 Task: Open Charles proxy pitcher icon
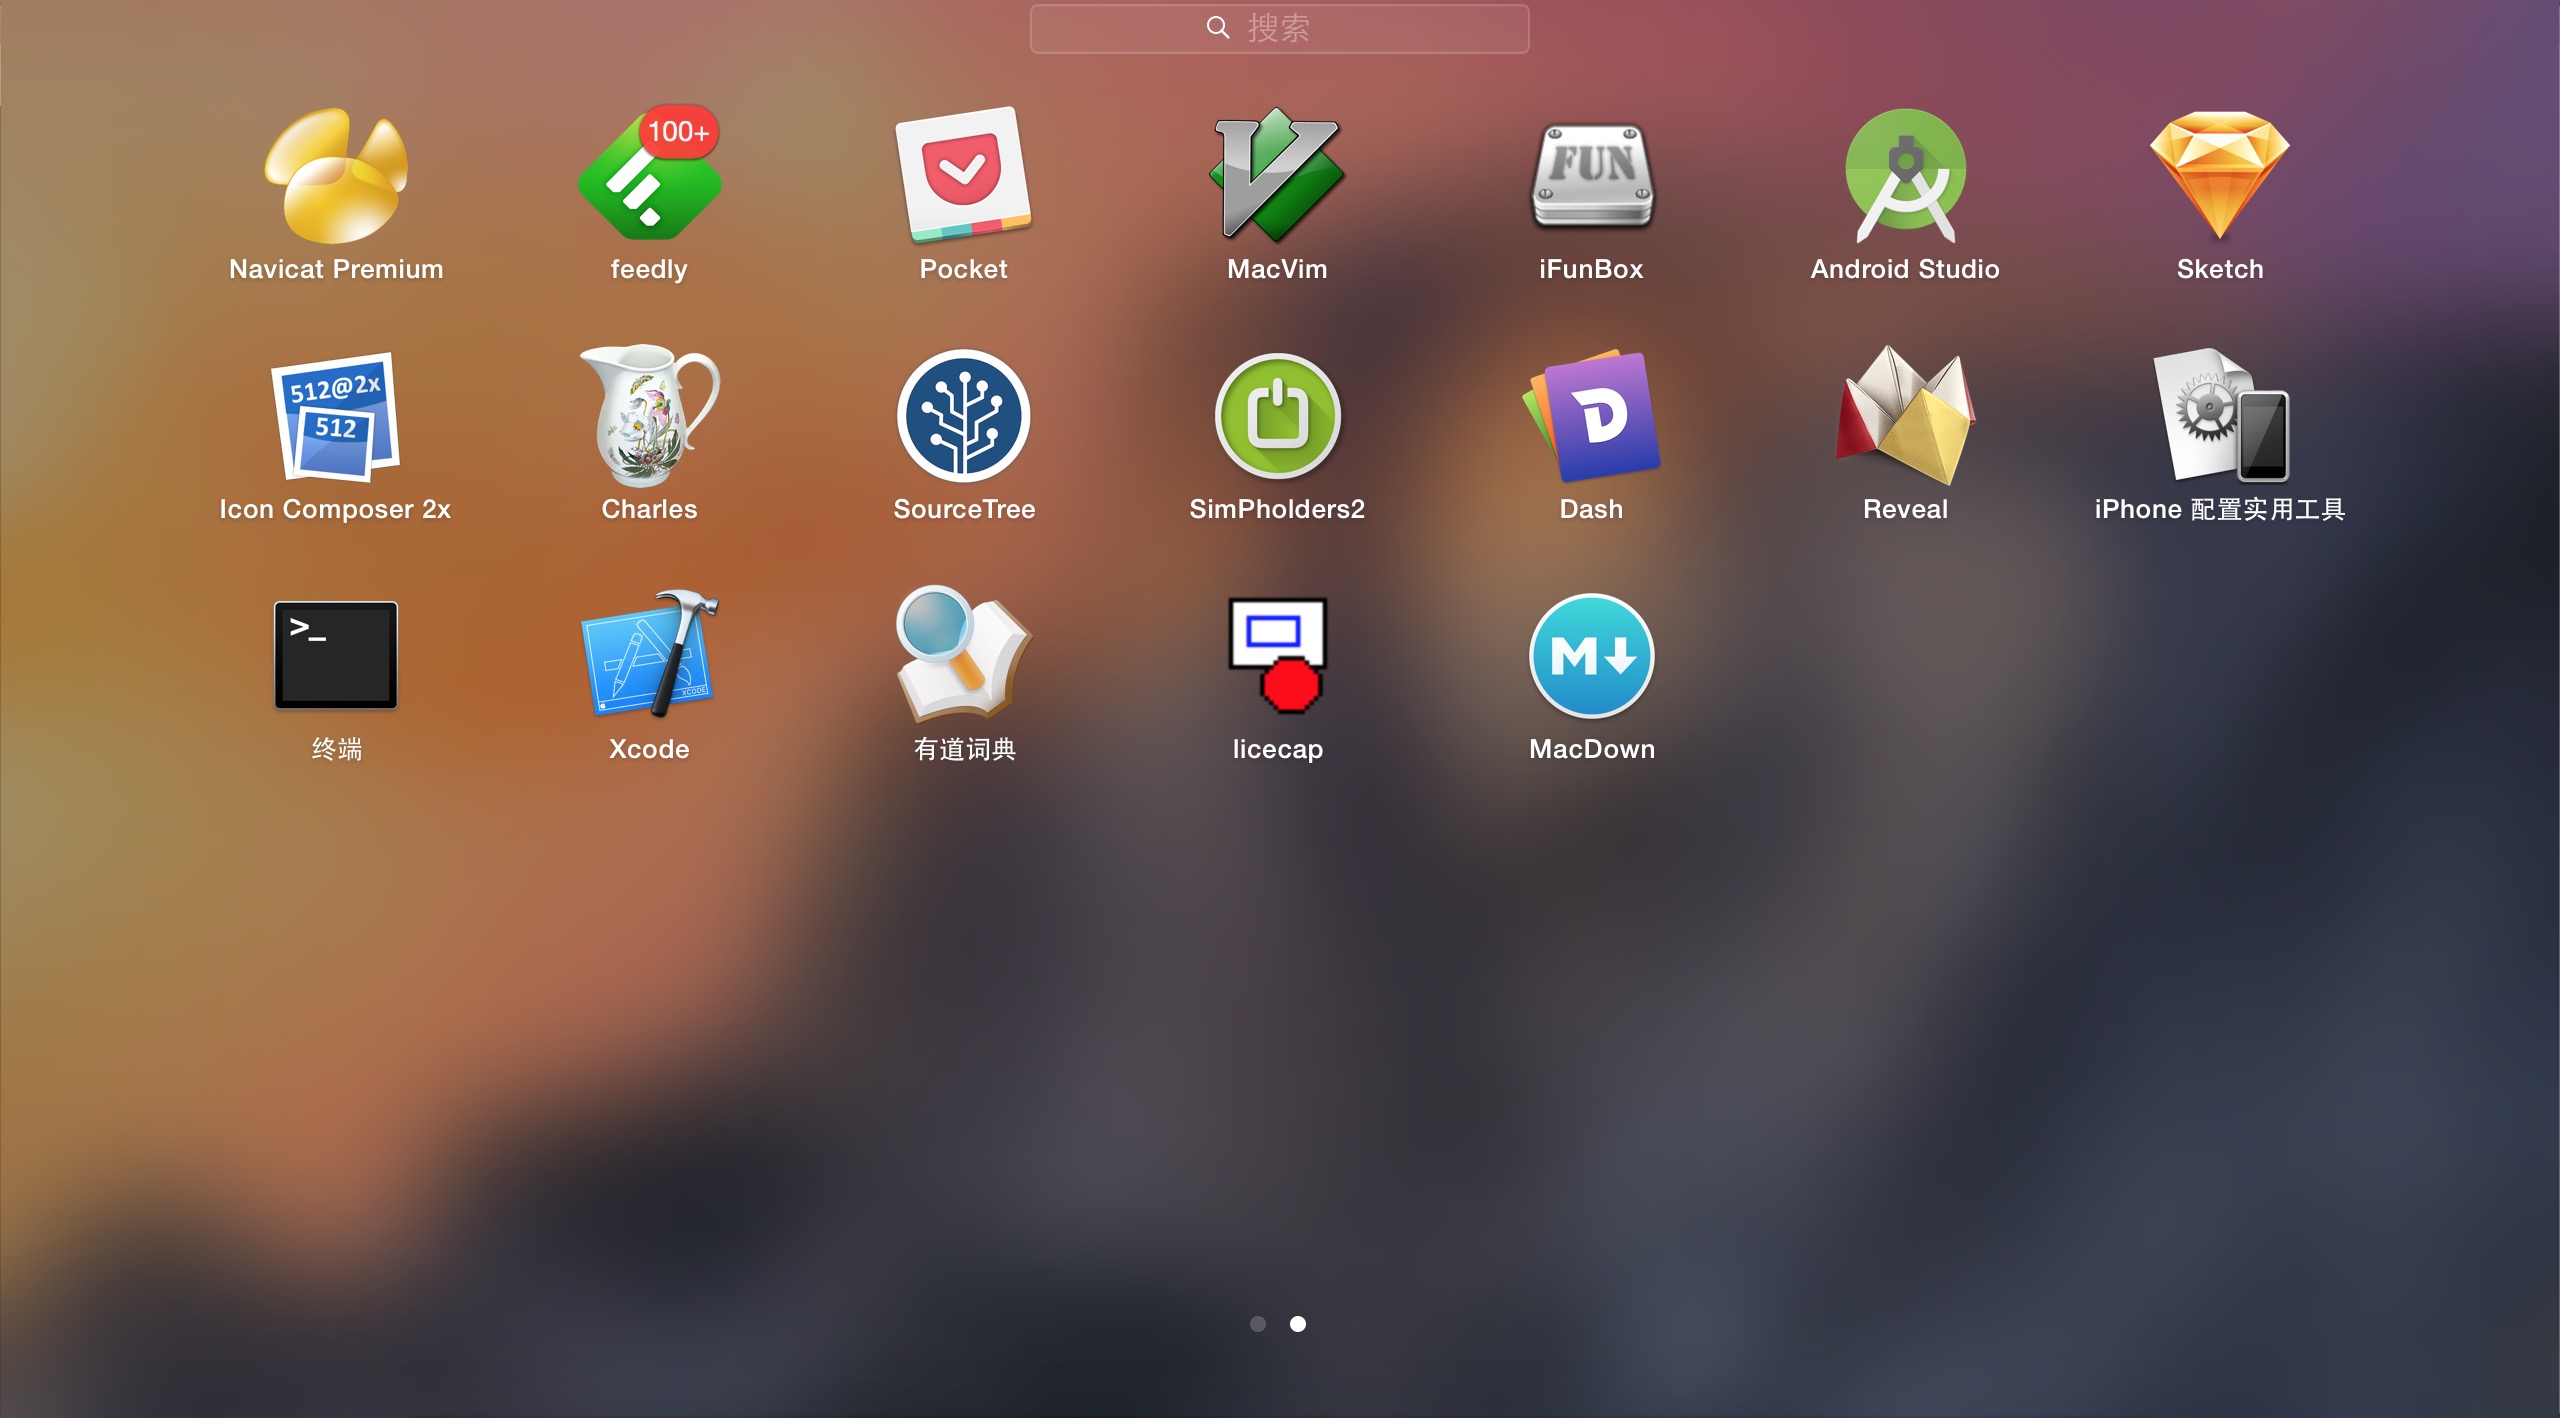click(649, 416)
